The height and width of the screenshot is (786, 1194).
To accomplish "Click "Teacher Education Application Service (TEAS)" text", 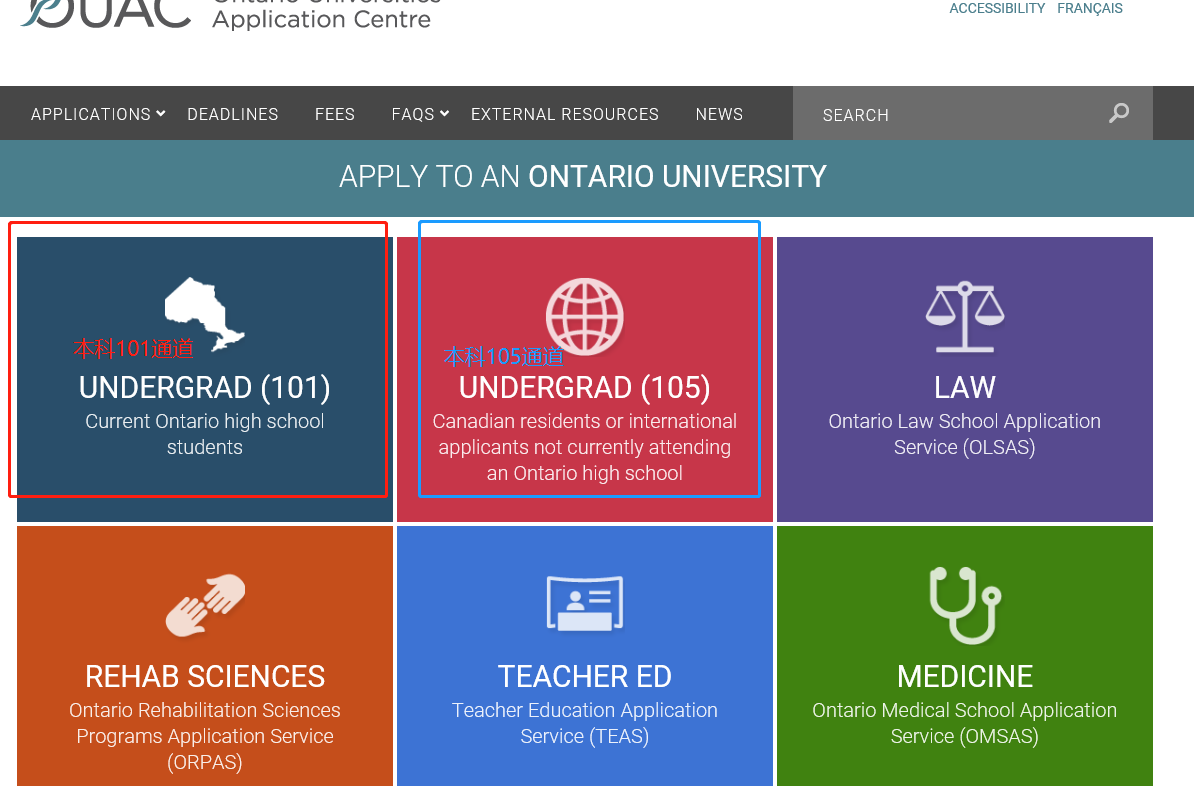I will click(585, 723).
